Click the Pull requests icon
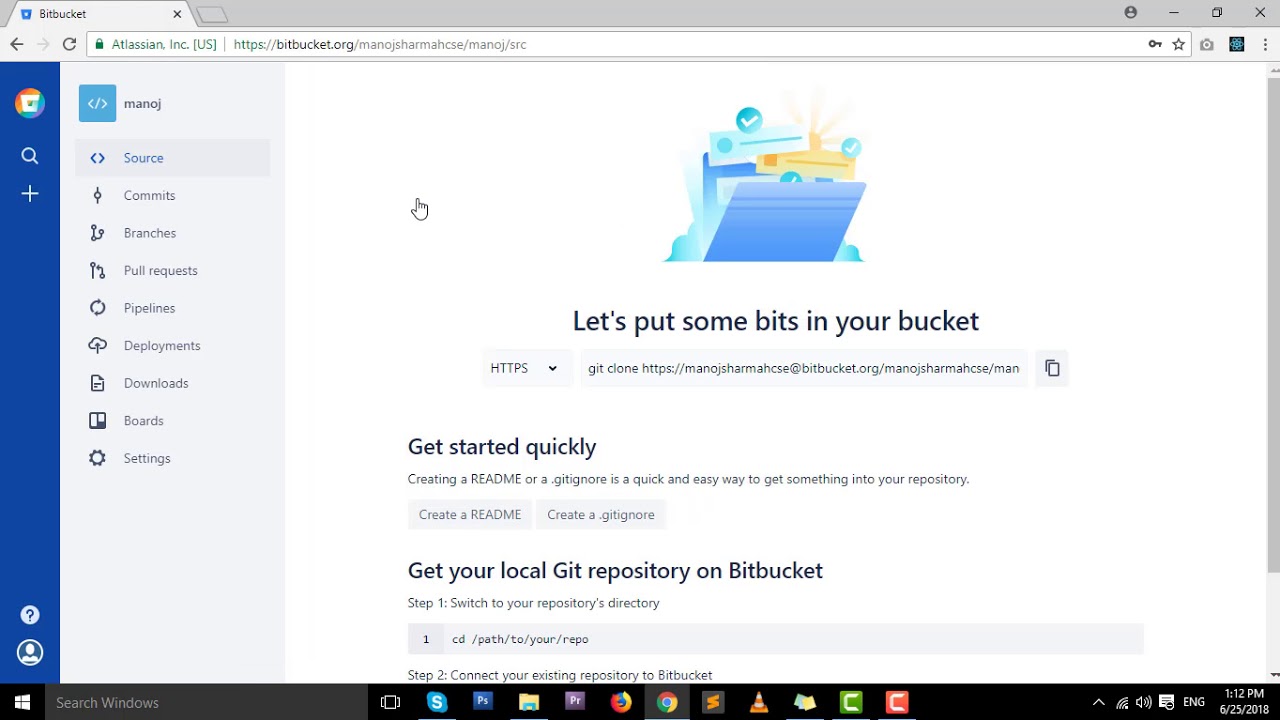This screenshot has height=720, width=1280. [97, 271]
